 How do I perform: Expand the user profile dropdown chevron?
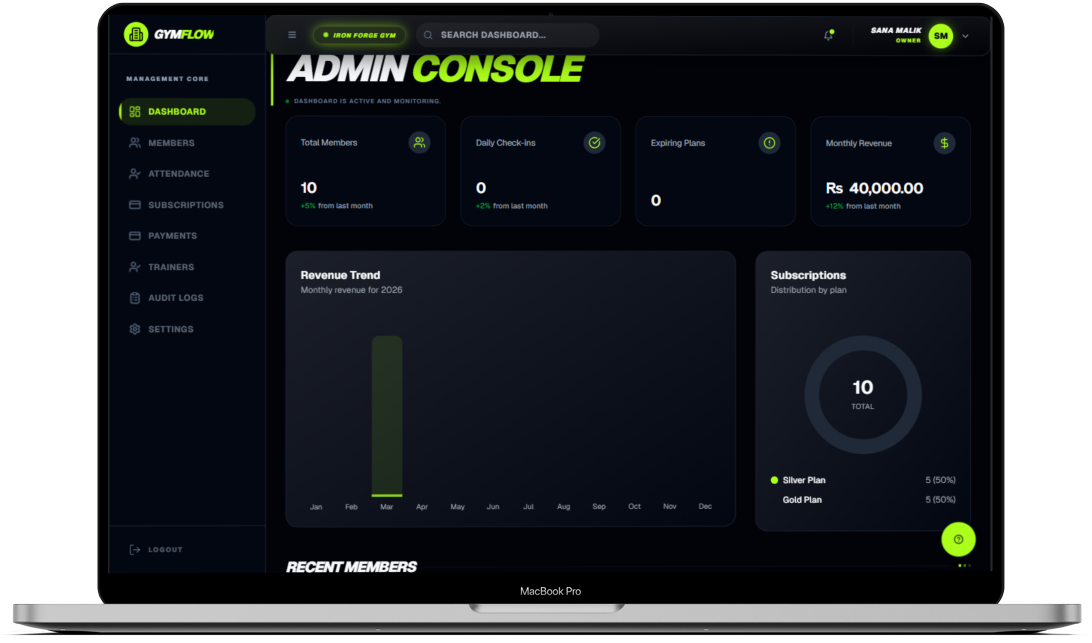point(965,36)
